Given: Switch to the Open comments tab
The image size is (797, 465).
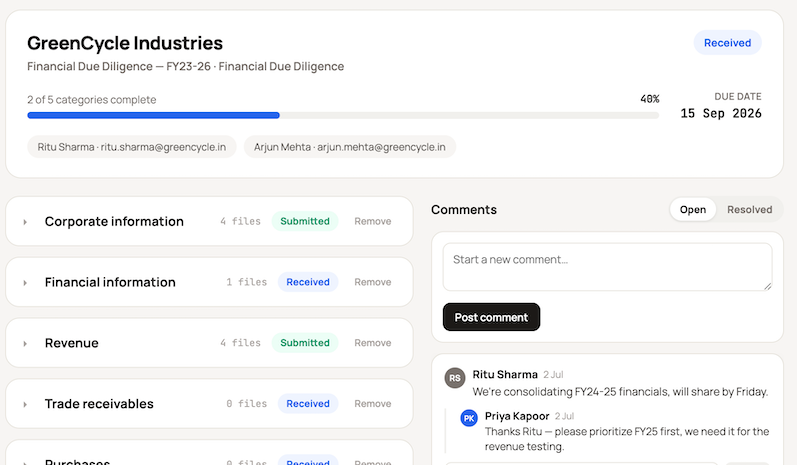Looking at the screenshot, I should click(x=693, y=209).
